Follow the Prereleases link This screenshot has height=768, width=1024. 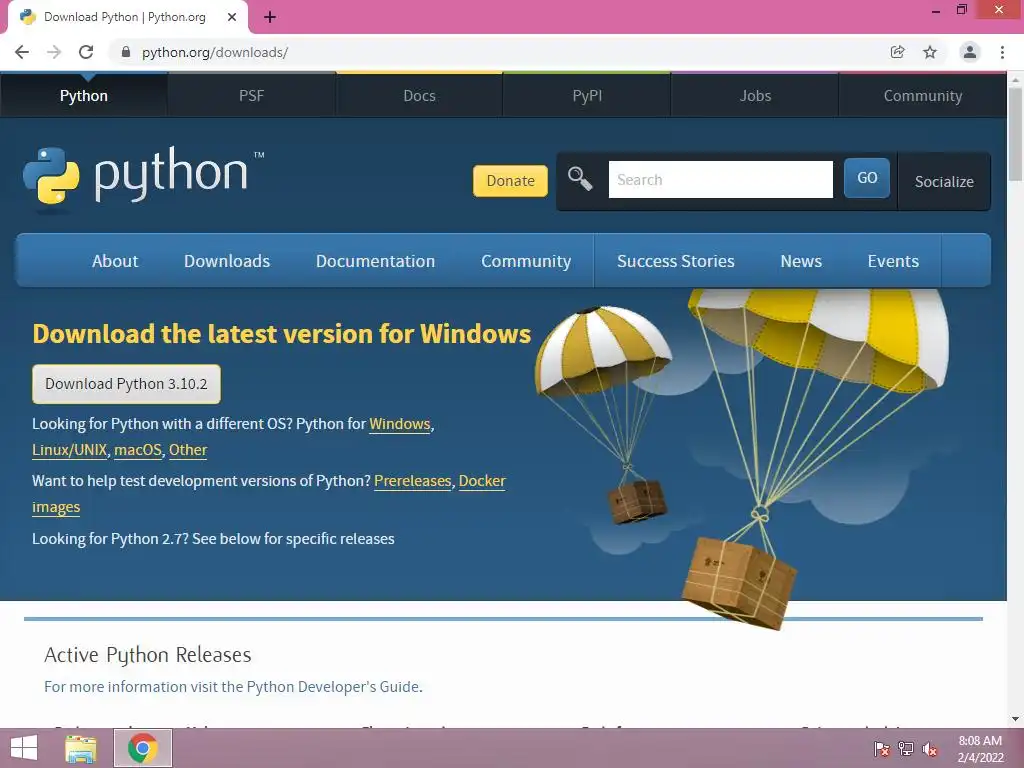tap(413, 481)
